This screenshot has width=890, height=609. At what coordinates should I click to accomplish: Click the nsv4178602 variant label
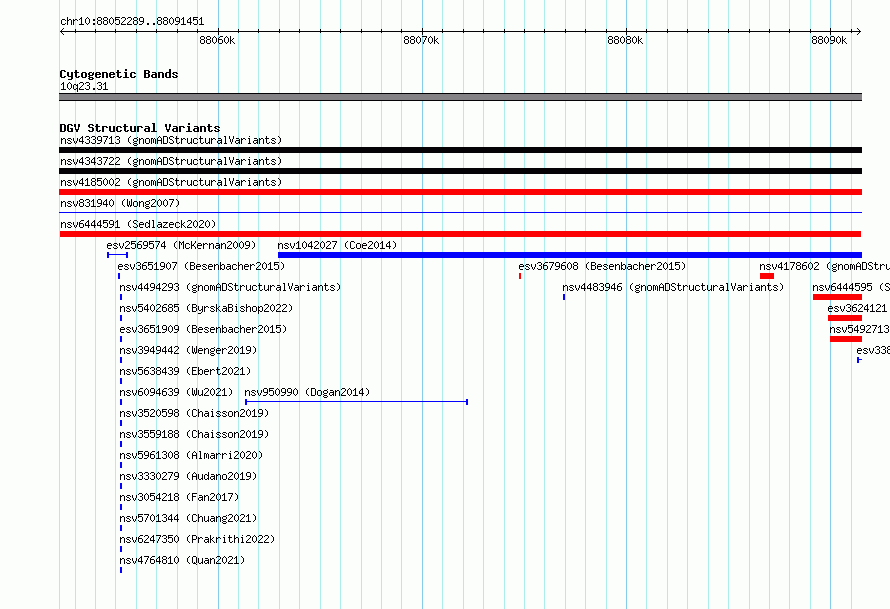824,266
